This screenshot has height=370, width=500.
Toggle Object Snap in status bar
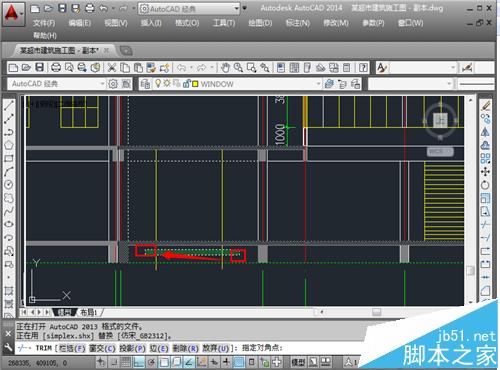coord(164,362)
